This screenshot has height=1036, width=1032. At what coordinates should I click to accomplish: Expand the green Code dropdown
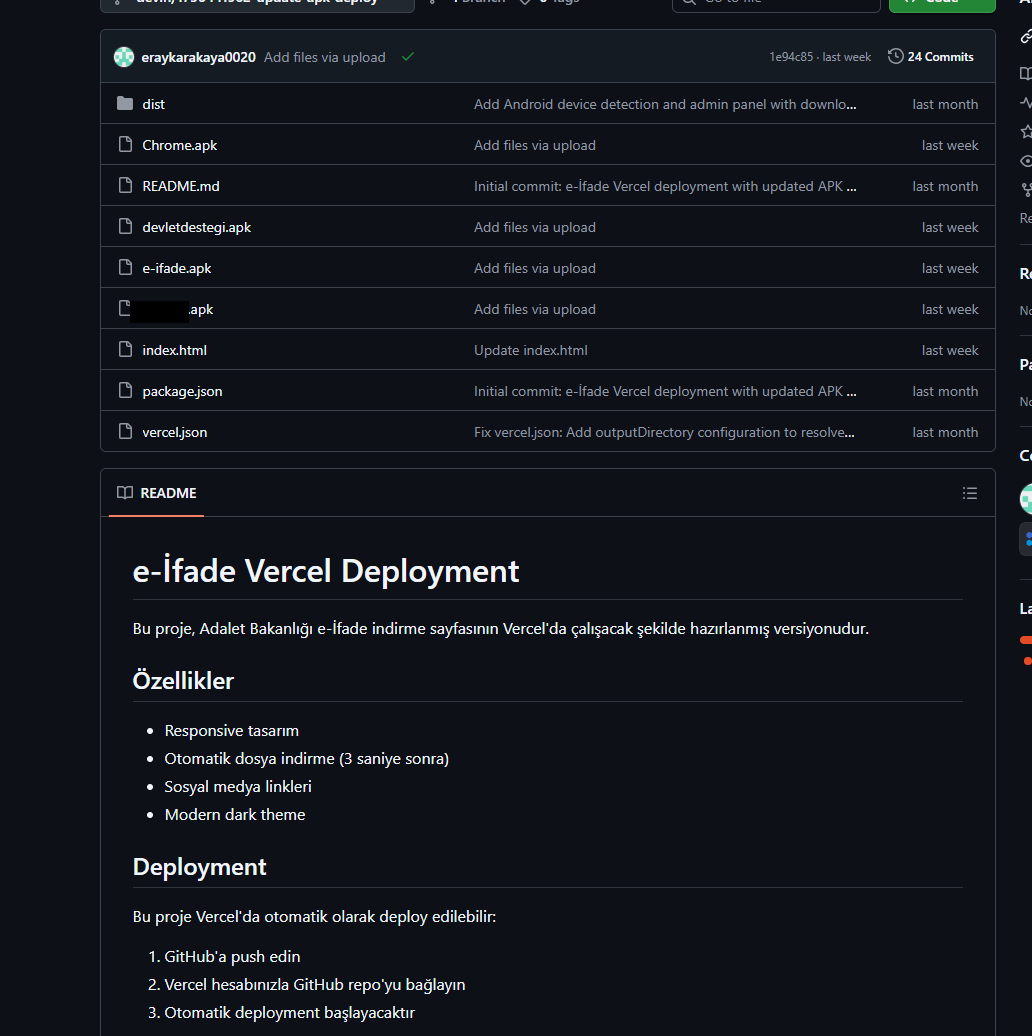(941, 3)
